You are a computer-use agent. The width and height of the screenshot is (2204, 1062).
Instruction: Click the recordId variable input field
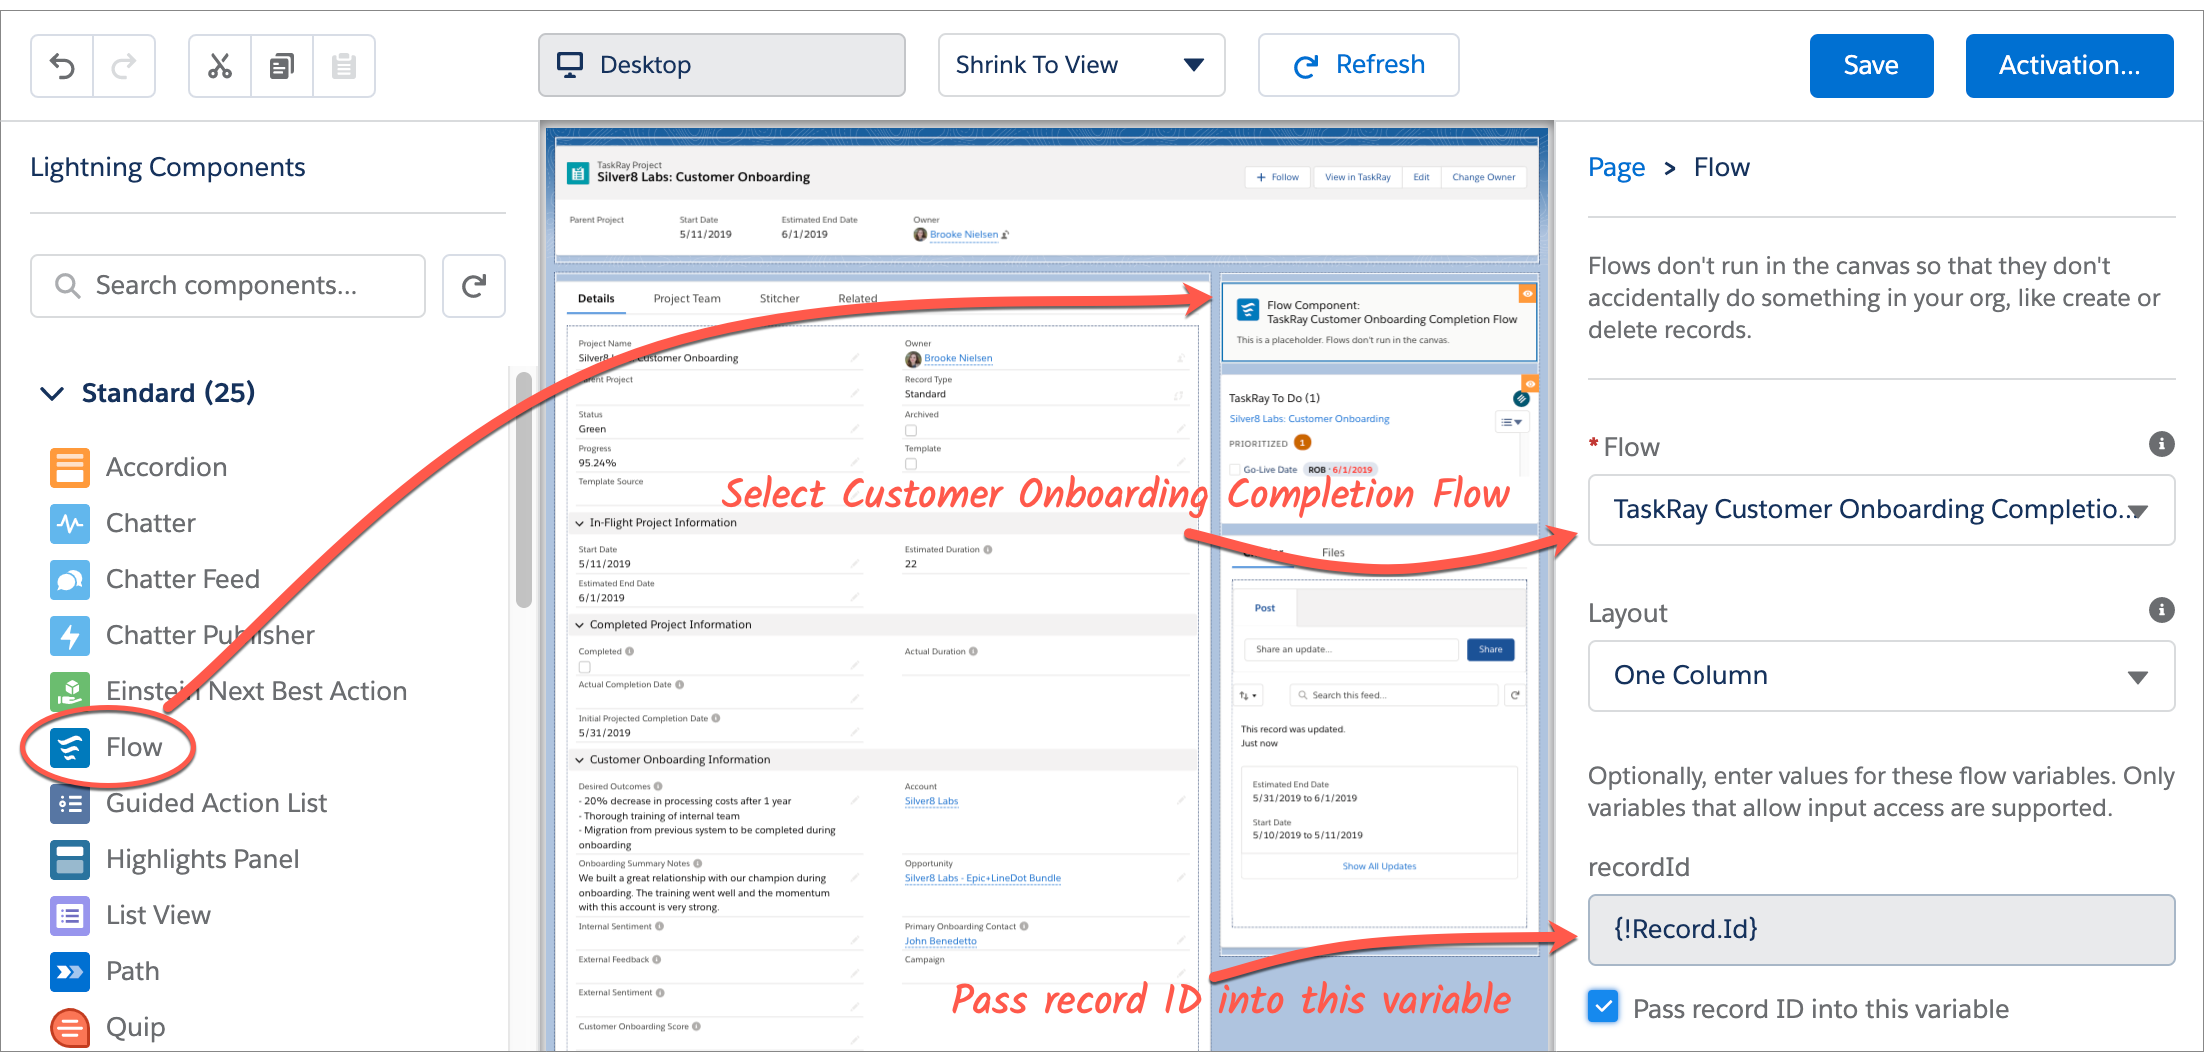1881,930
